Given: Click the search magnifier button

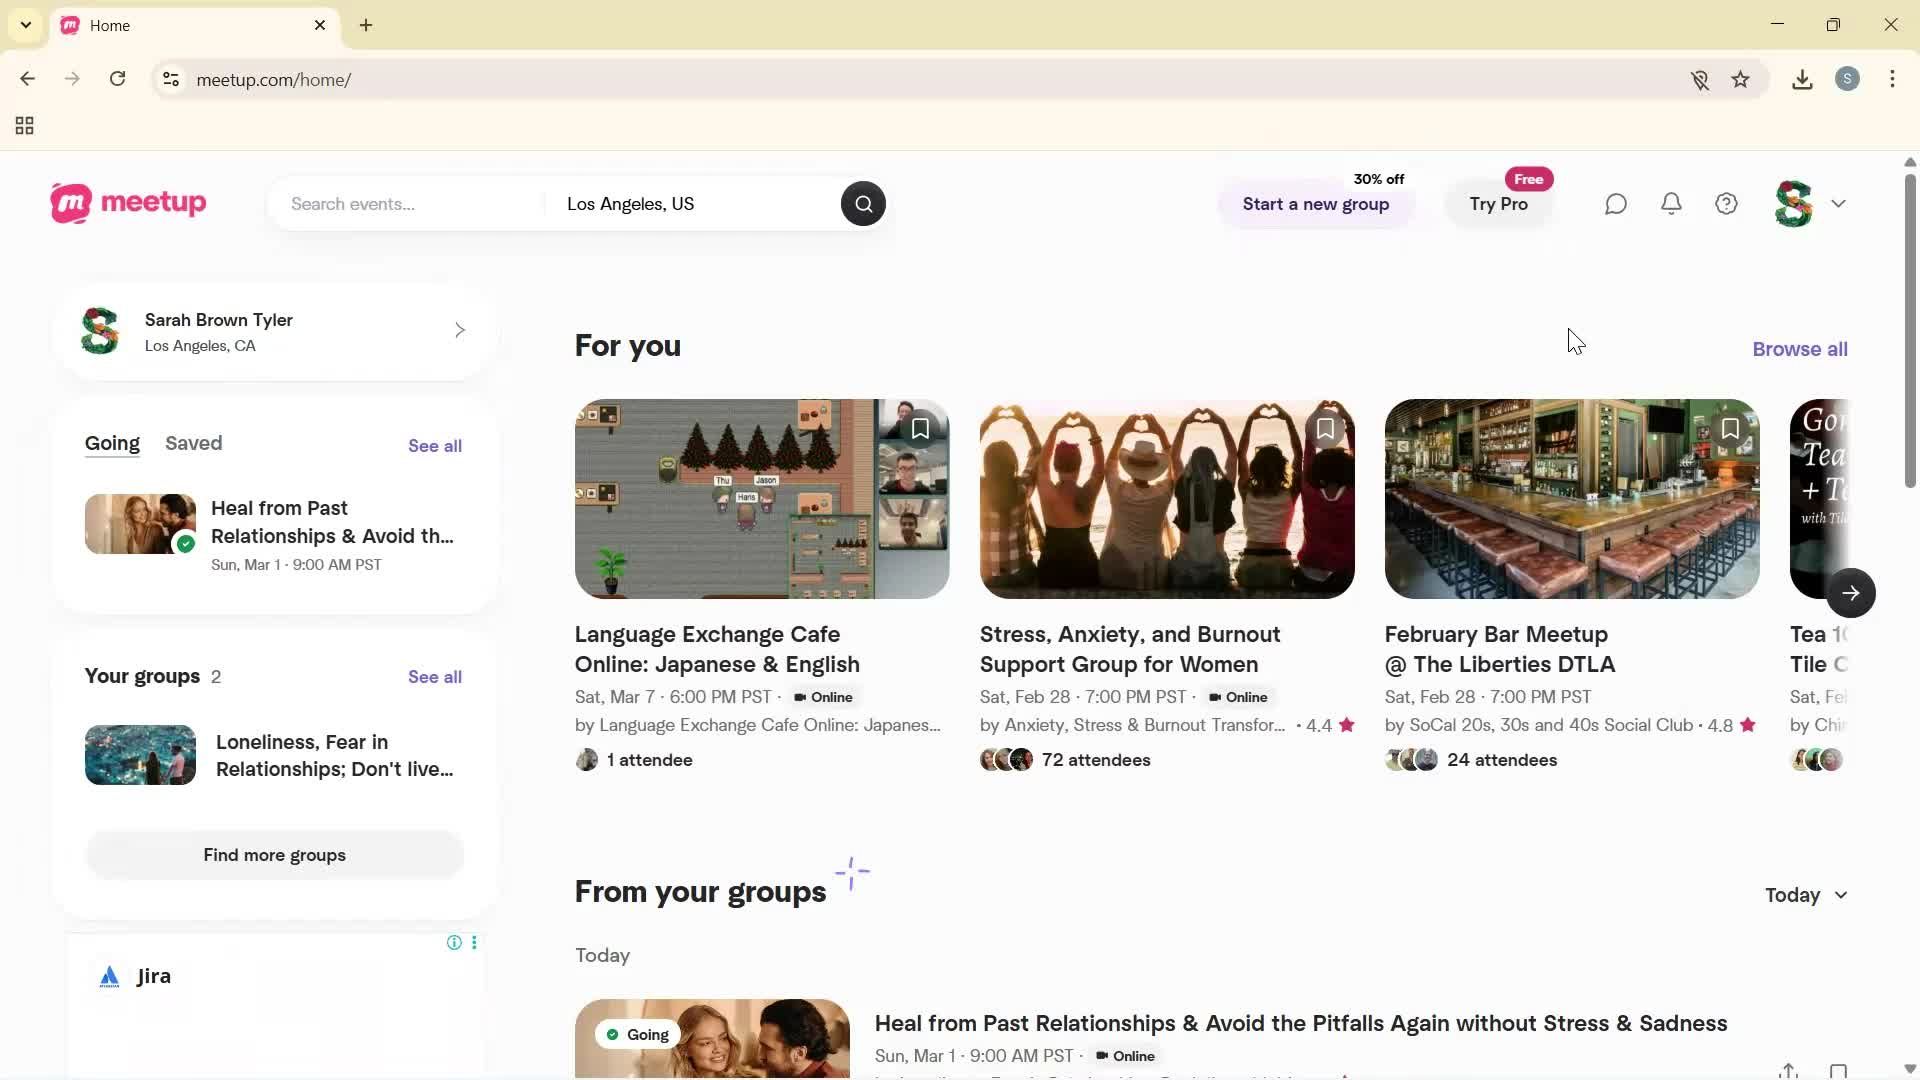Looking at the screenshot, I should click(x=862, y=203).
